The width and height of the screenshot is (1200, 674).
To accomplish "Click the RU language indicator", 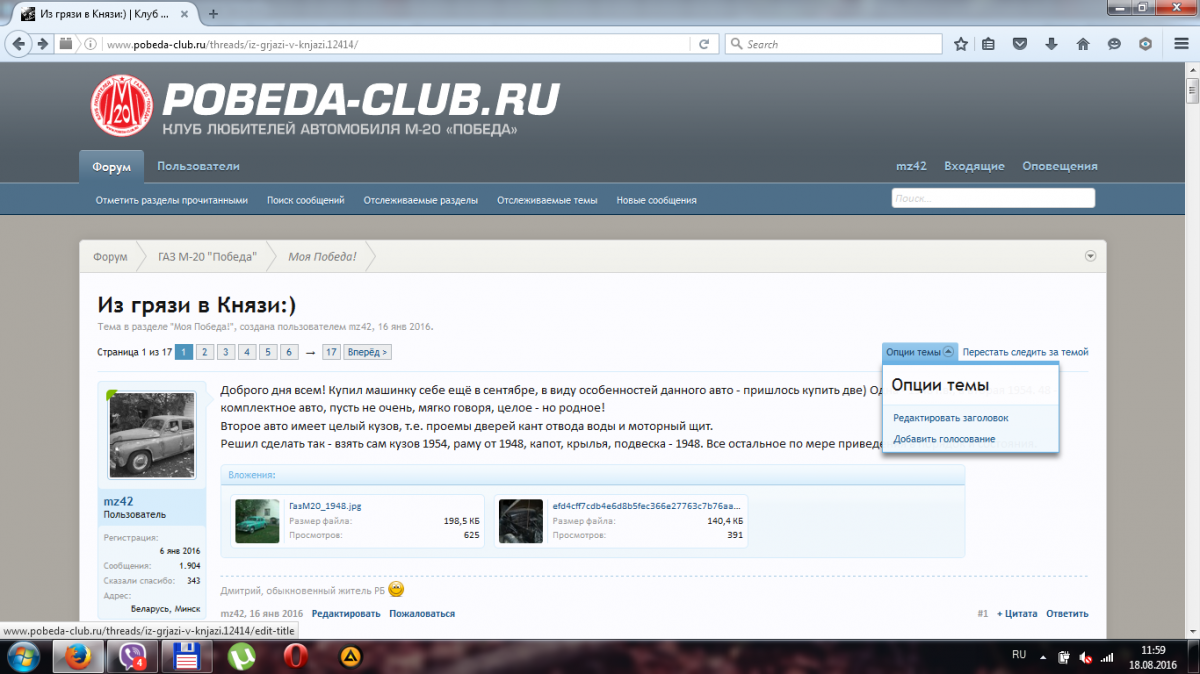I will tap(1019, 654).
